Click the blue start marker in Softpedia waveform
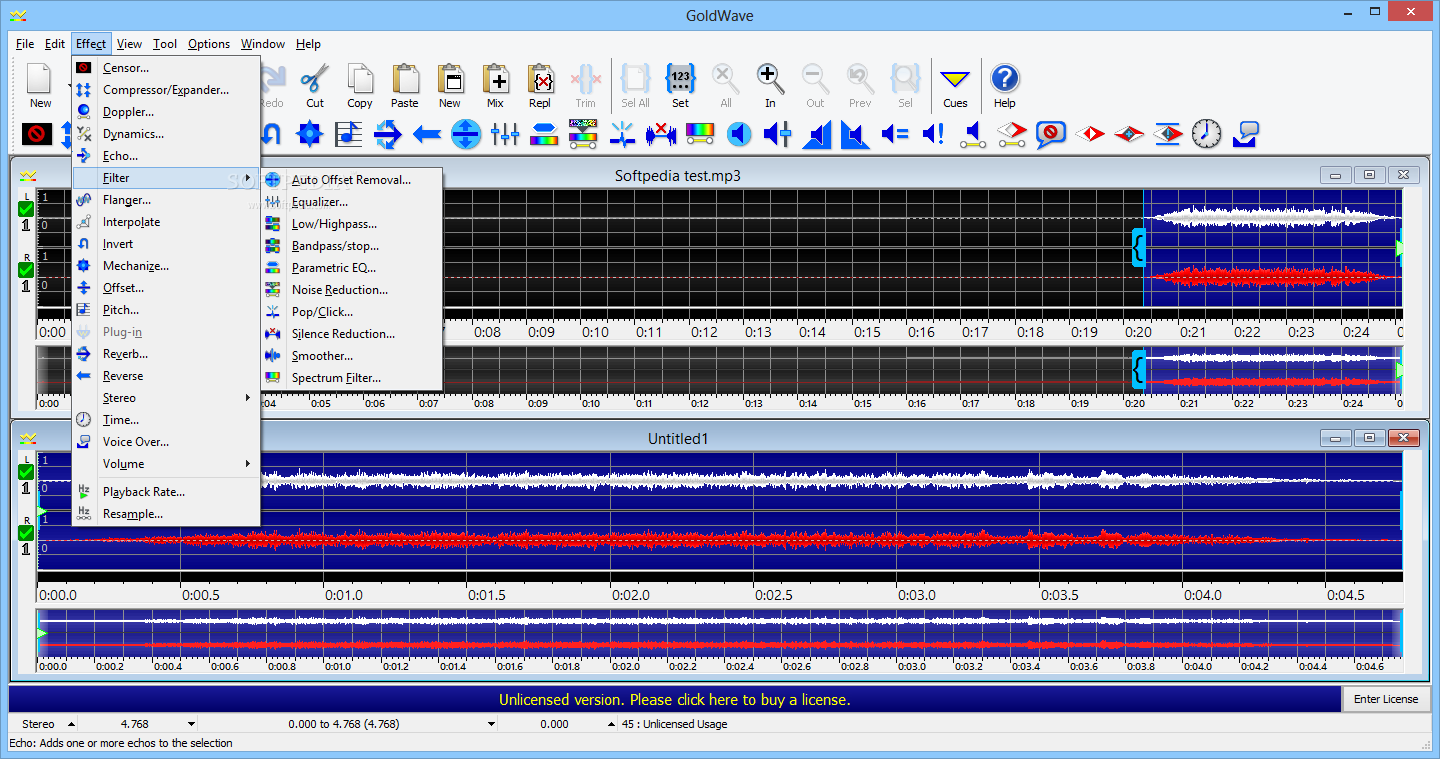Screen dimensions: 1440x759 point(1138,247)
